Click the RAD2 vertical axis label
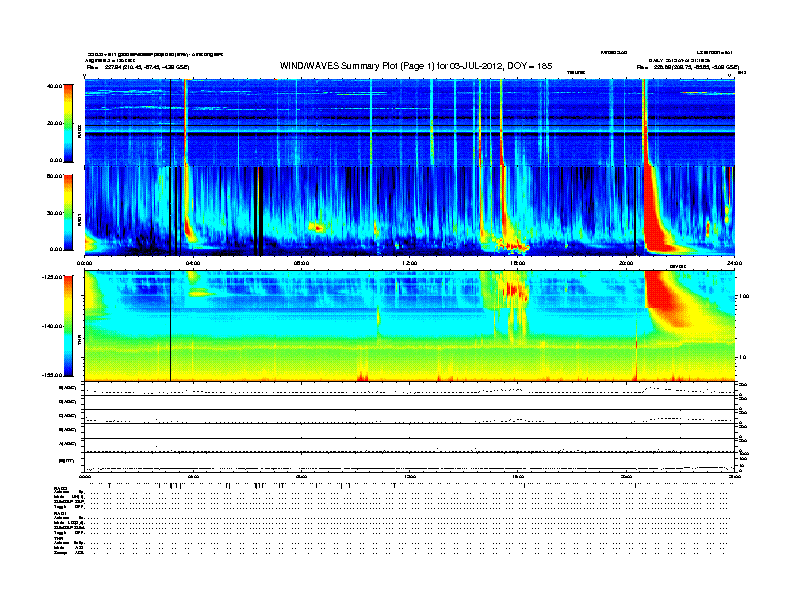 (79, 131)
